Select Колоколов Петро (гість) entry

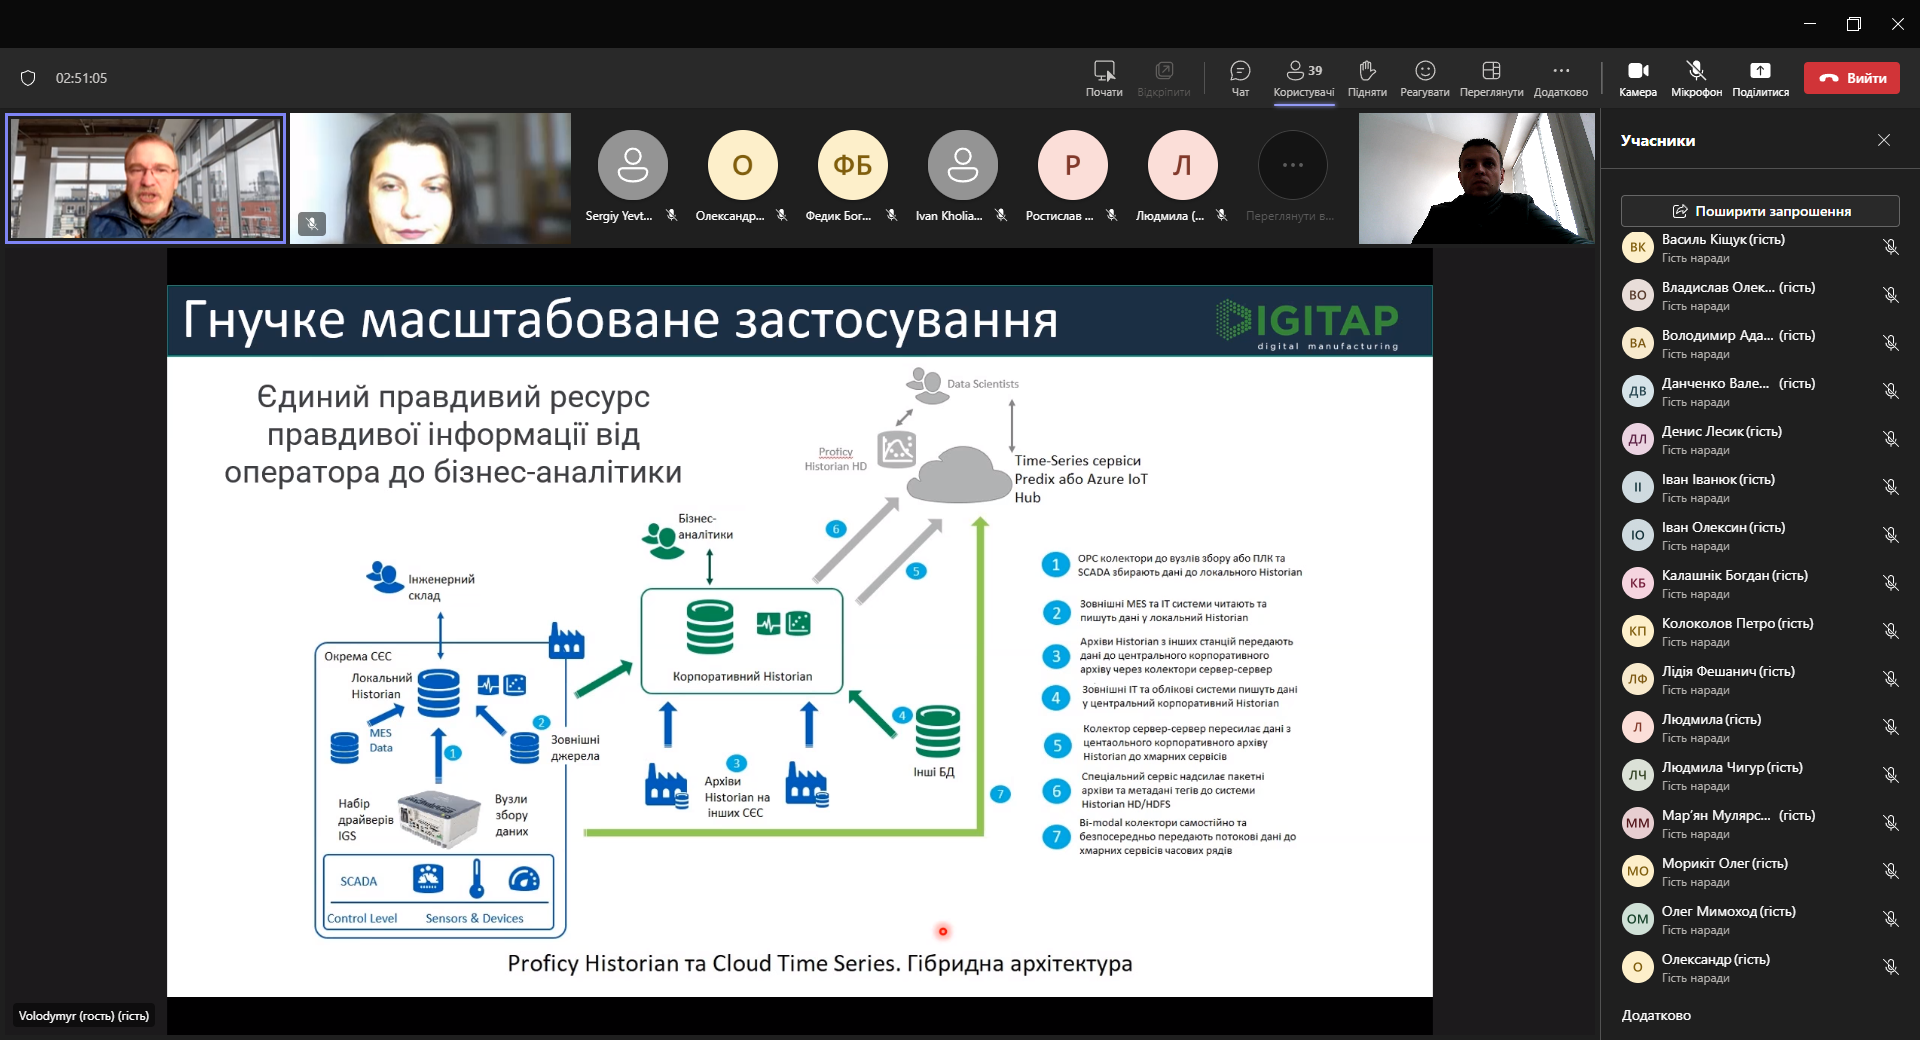click(1760, 631)
